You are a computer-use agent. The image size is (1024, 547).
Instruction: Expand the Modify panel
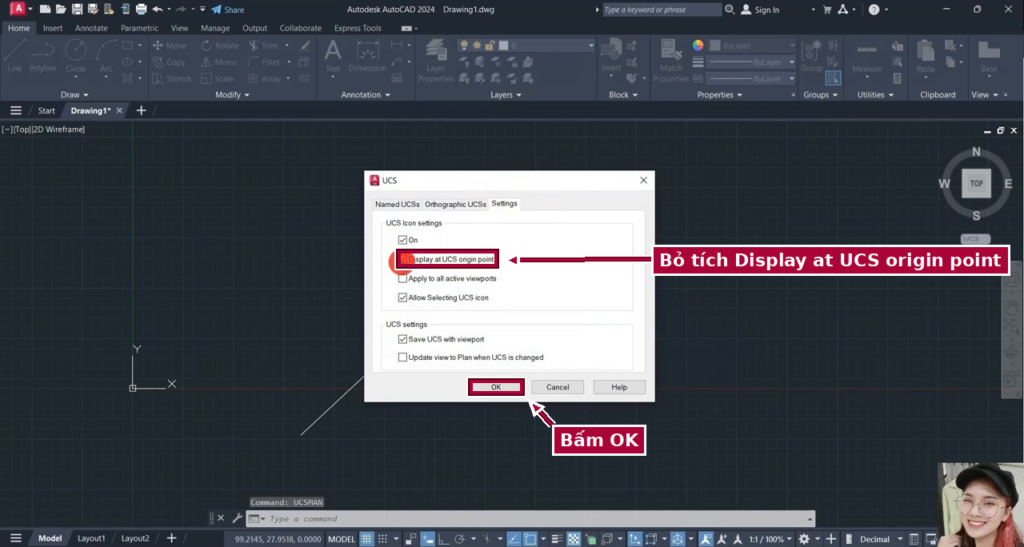tap(232, 95)
